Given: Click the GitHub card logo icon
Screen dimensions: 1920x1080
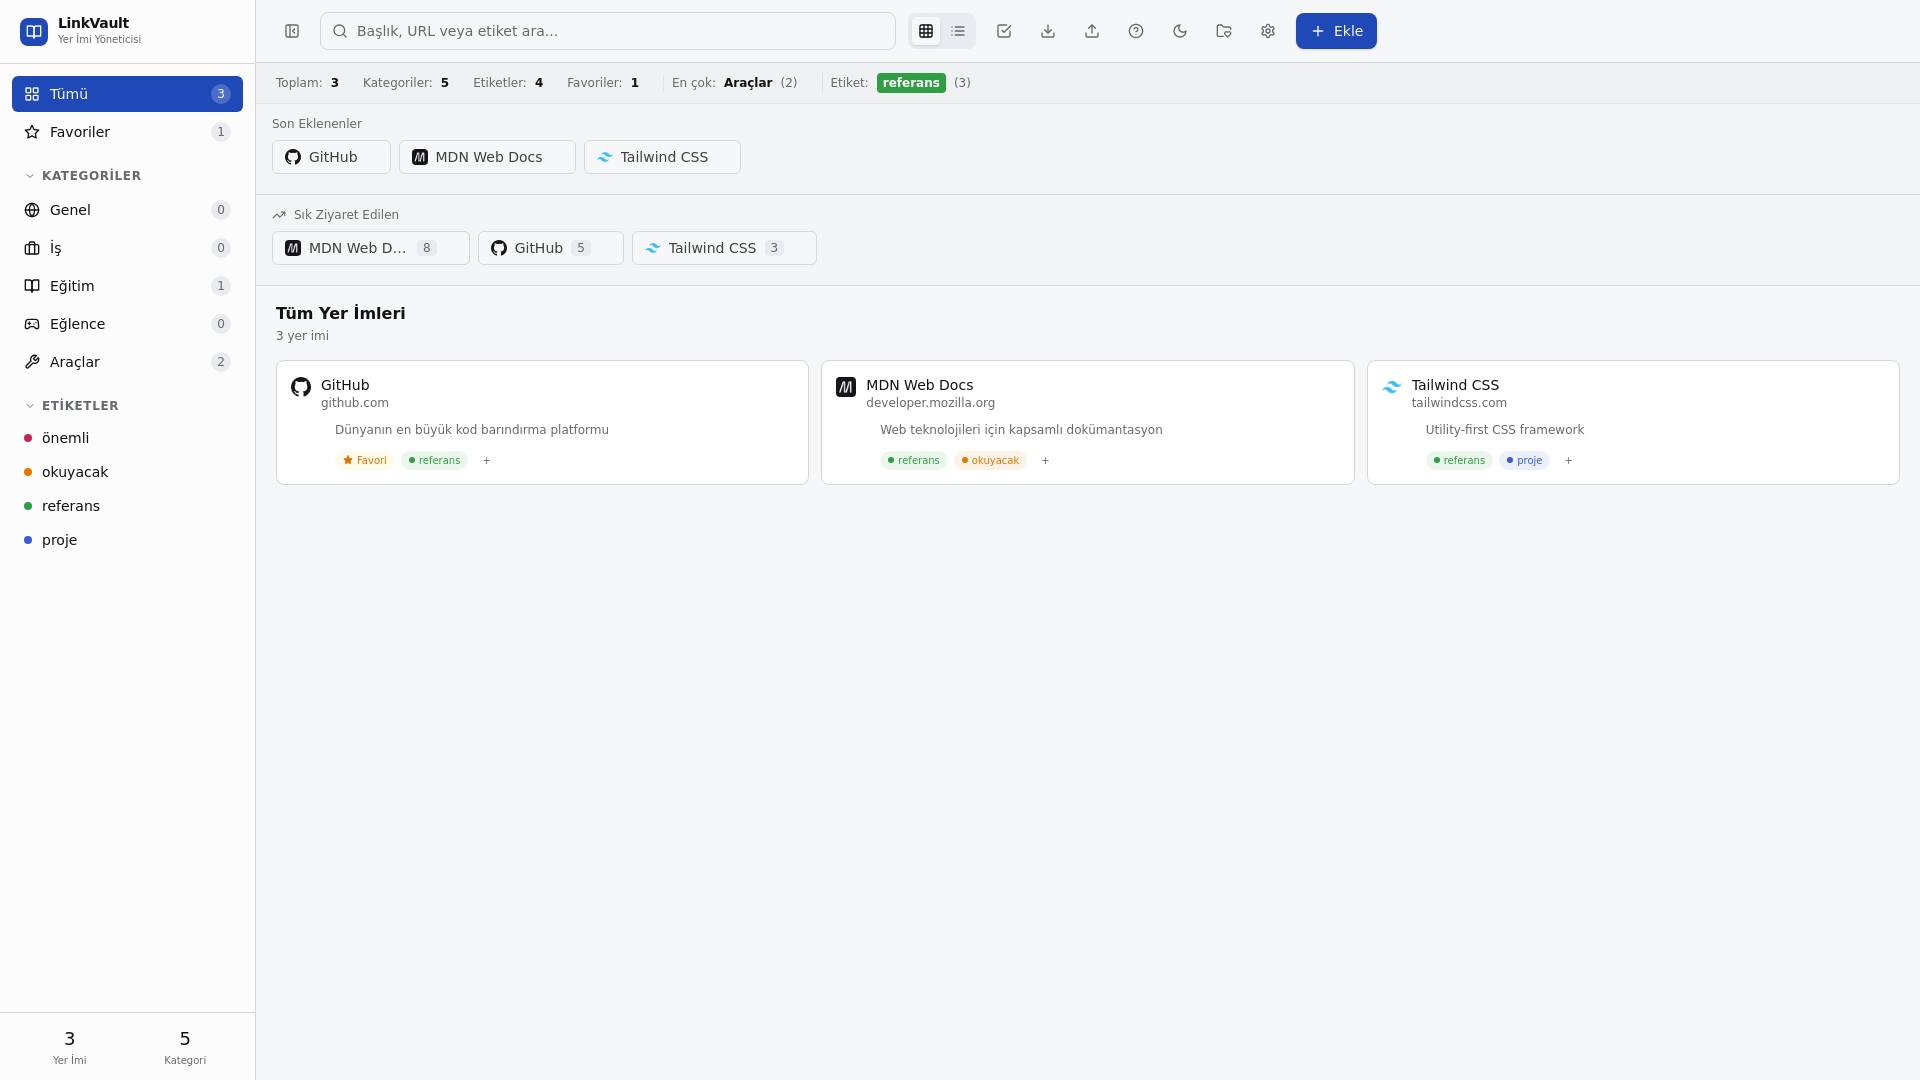Looking at the screenshot, I should click(301, 387).
